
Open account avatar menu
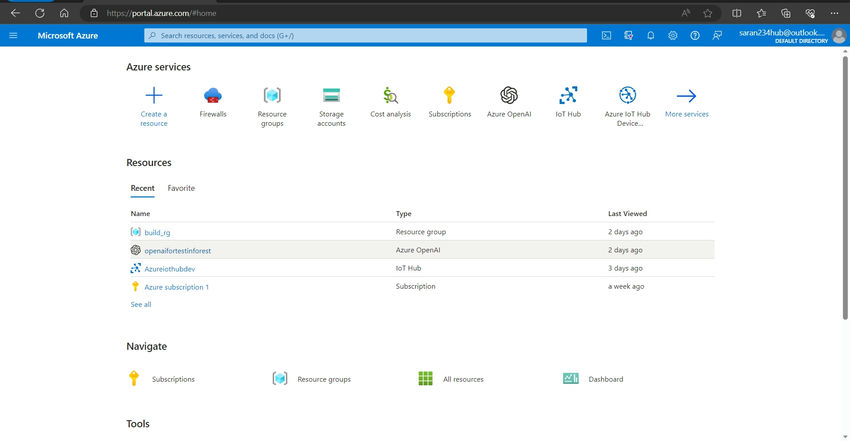tap(839, 36)
